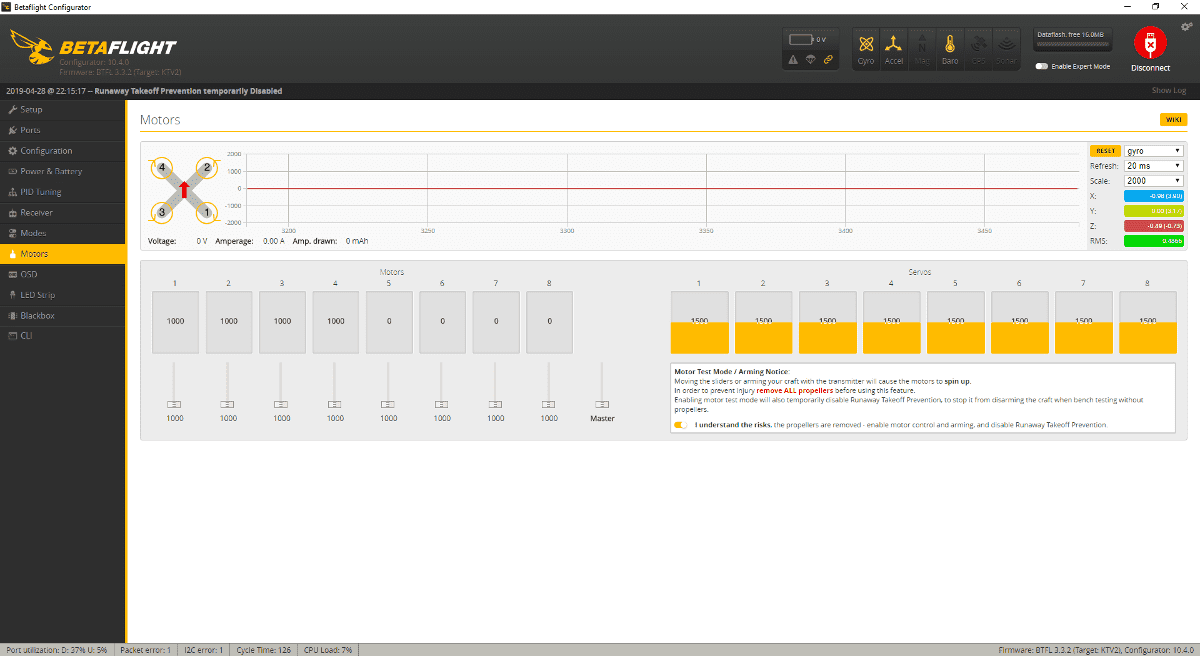Click the green RMS value box
The image size is (1200, 656).
[x=1154, y=241]
